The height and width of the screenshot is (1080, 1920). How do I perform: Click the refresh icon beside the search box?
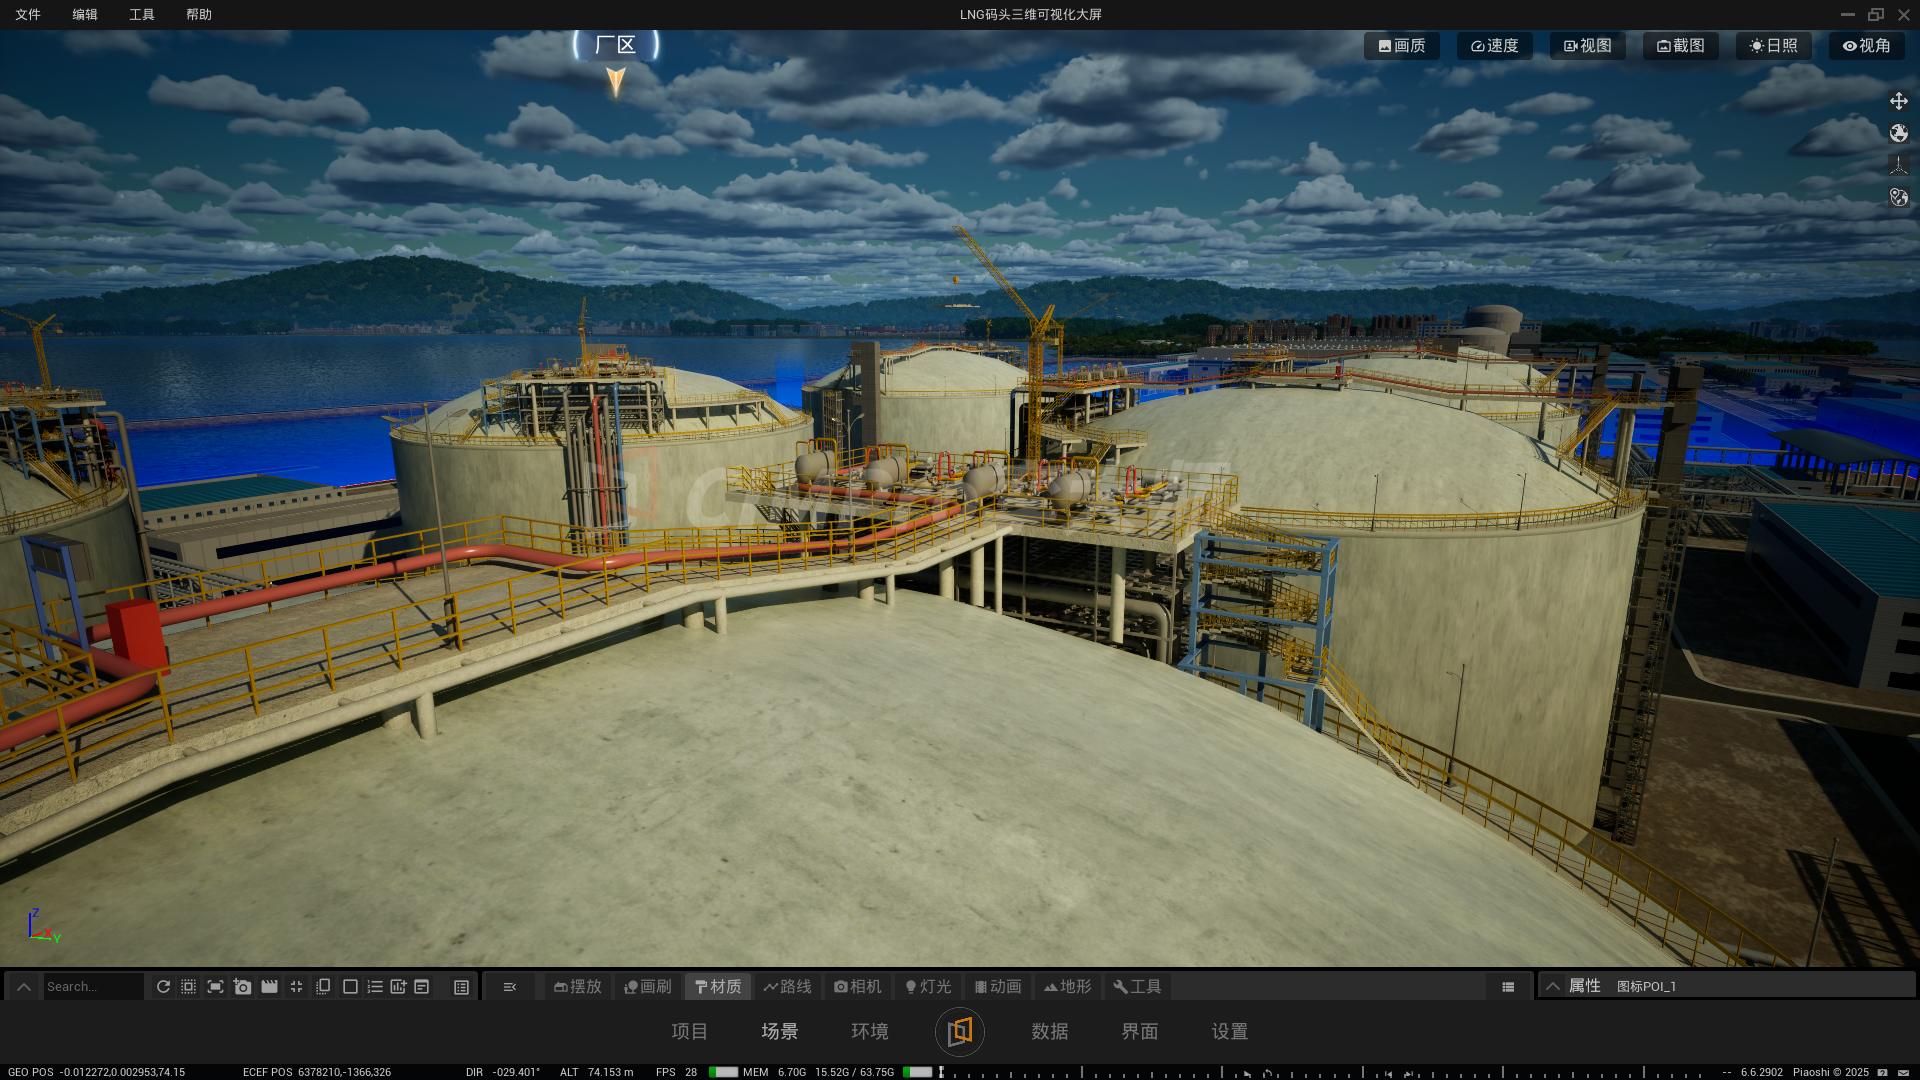pos(163,987)
